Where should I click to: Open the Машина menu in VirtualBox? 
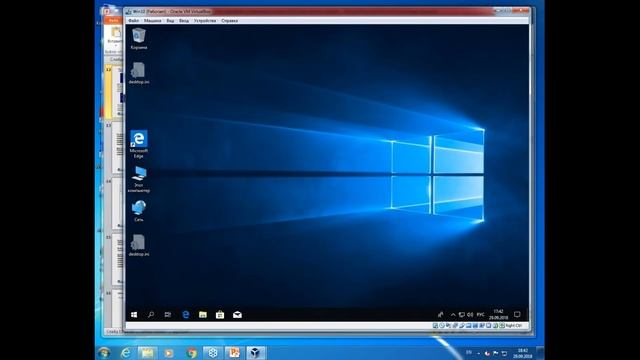(152, 20)
